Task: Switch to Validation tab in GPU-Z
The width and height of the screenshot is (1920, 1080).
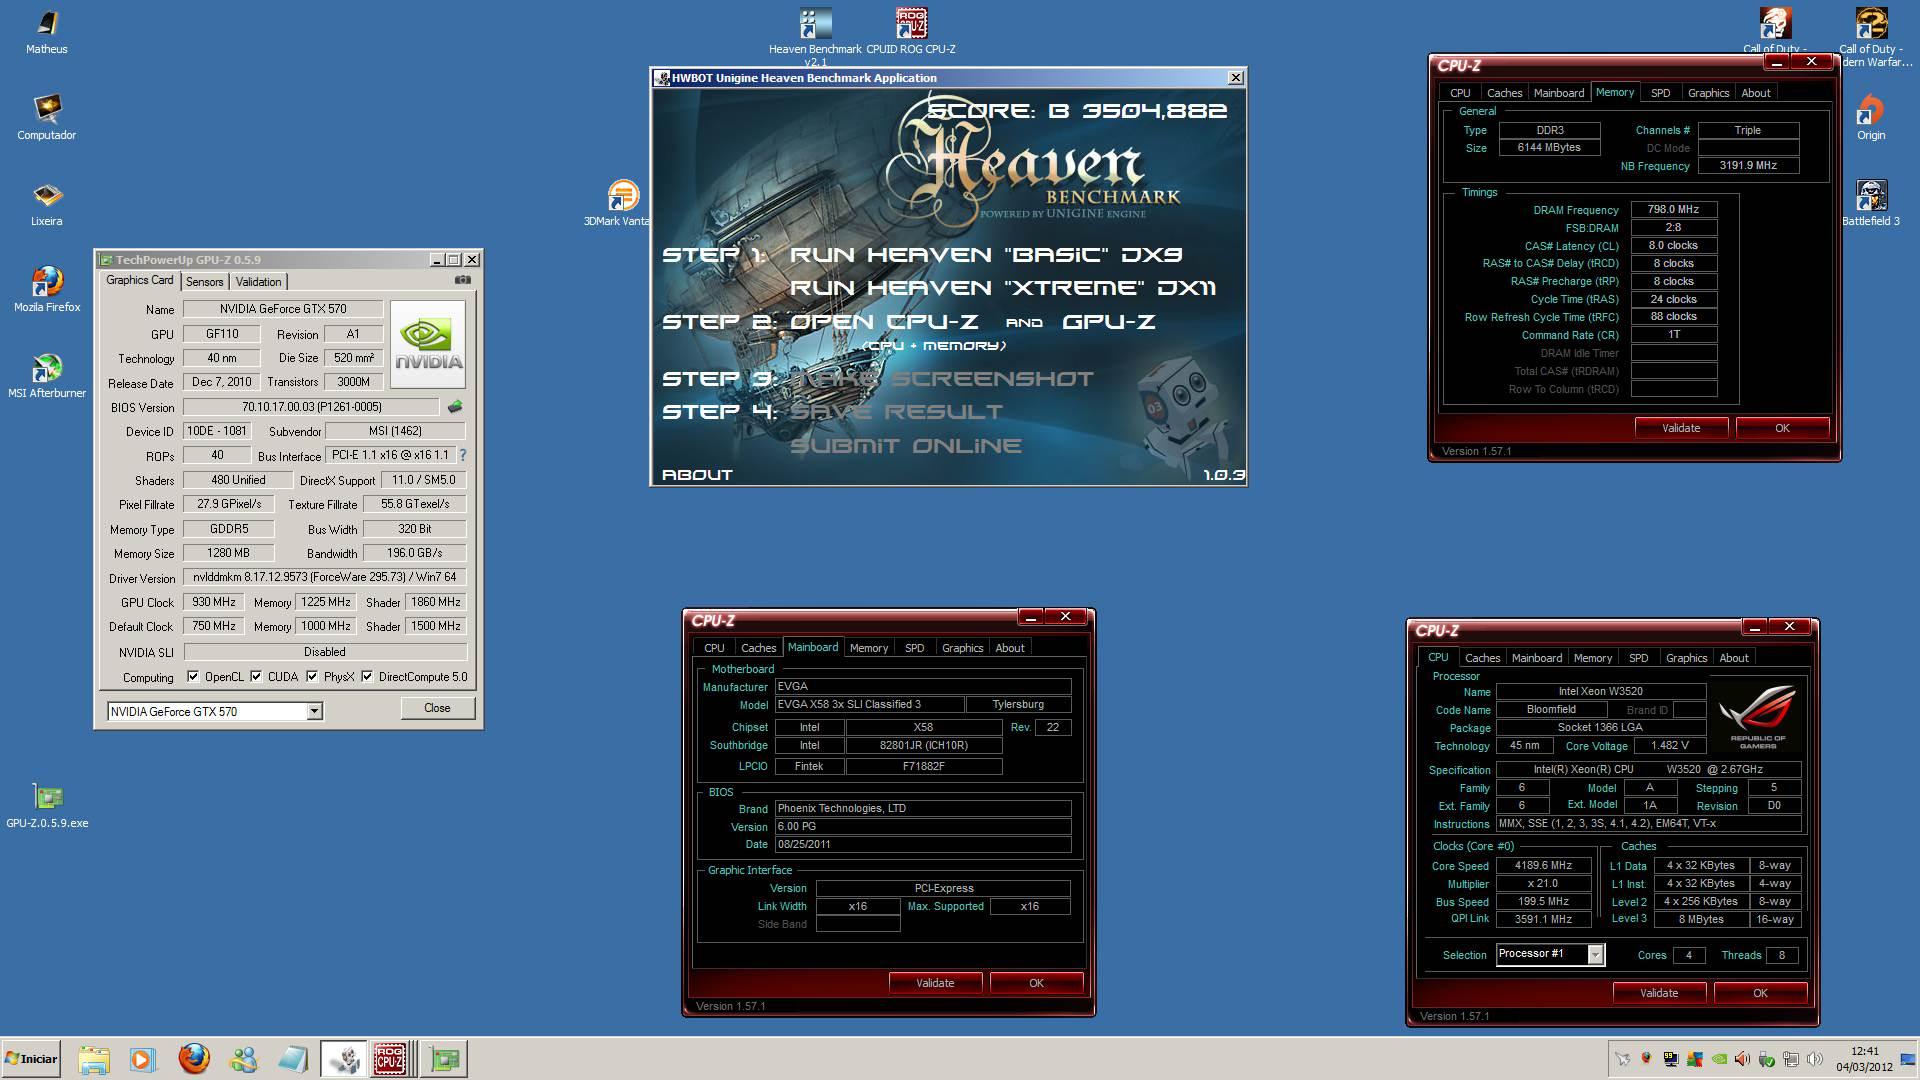Action: click(258, 282)
